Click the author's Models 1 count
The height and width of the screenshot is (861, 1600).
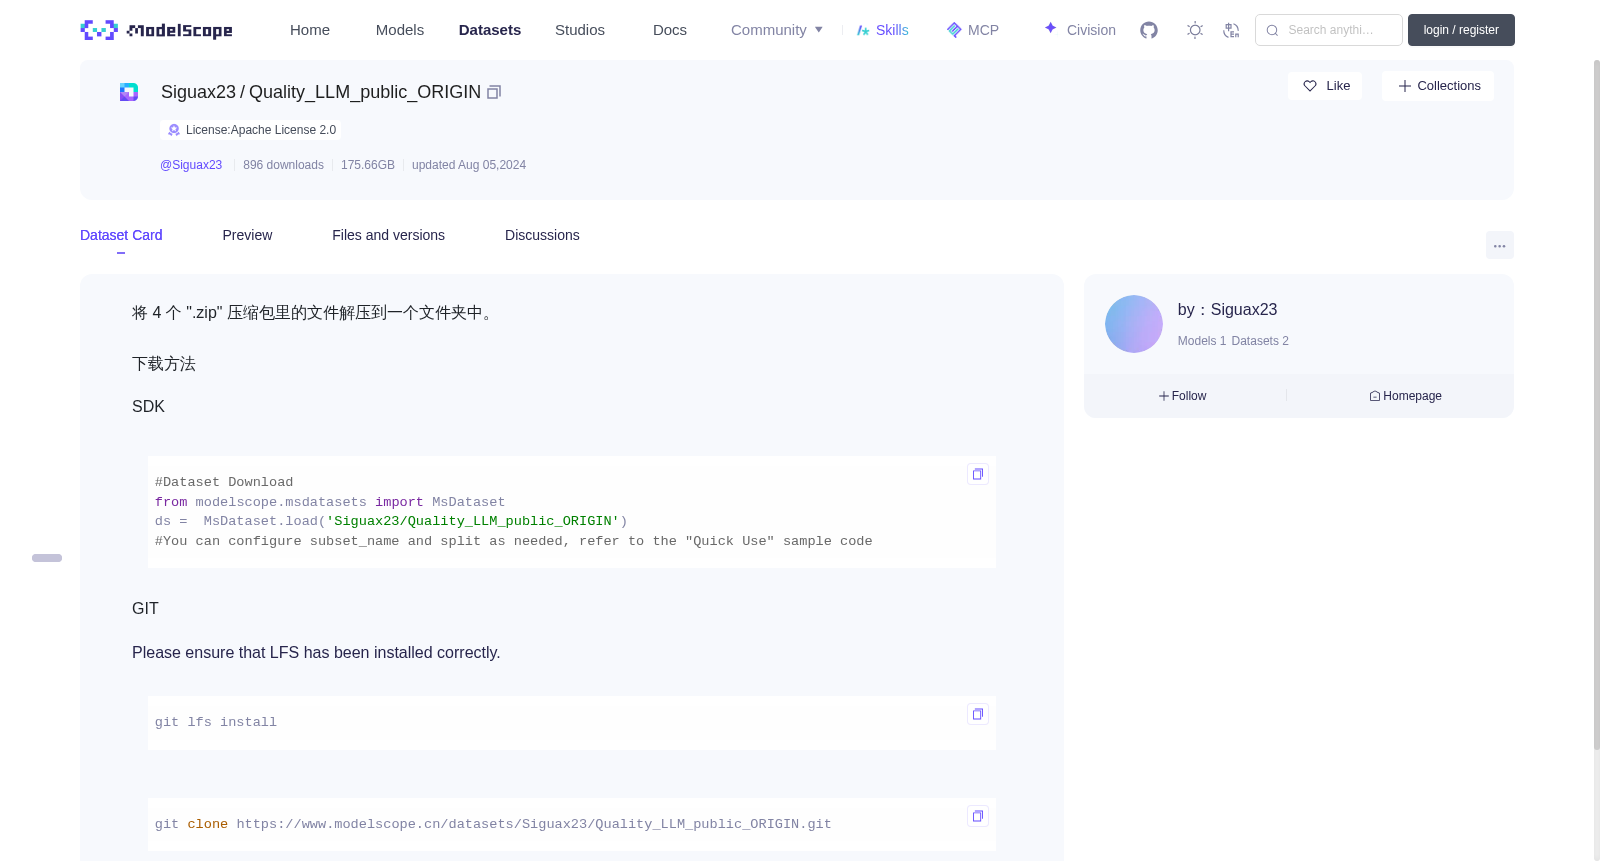1202,341
